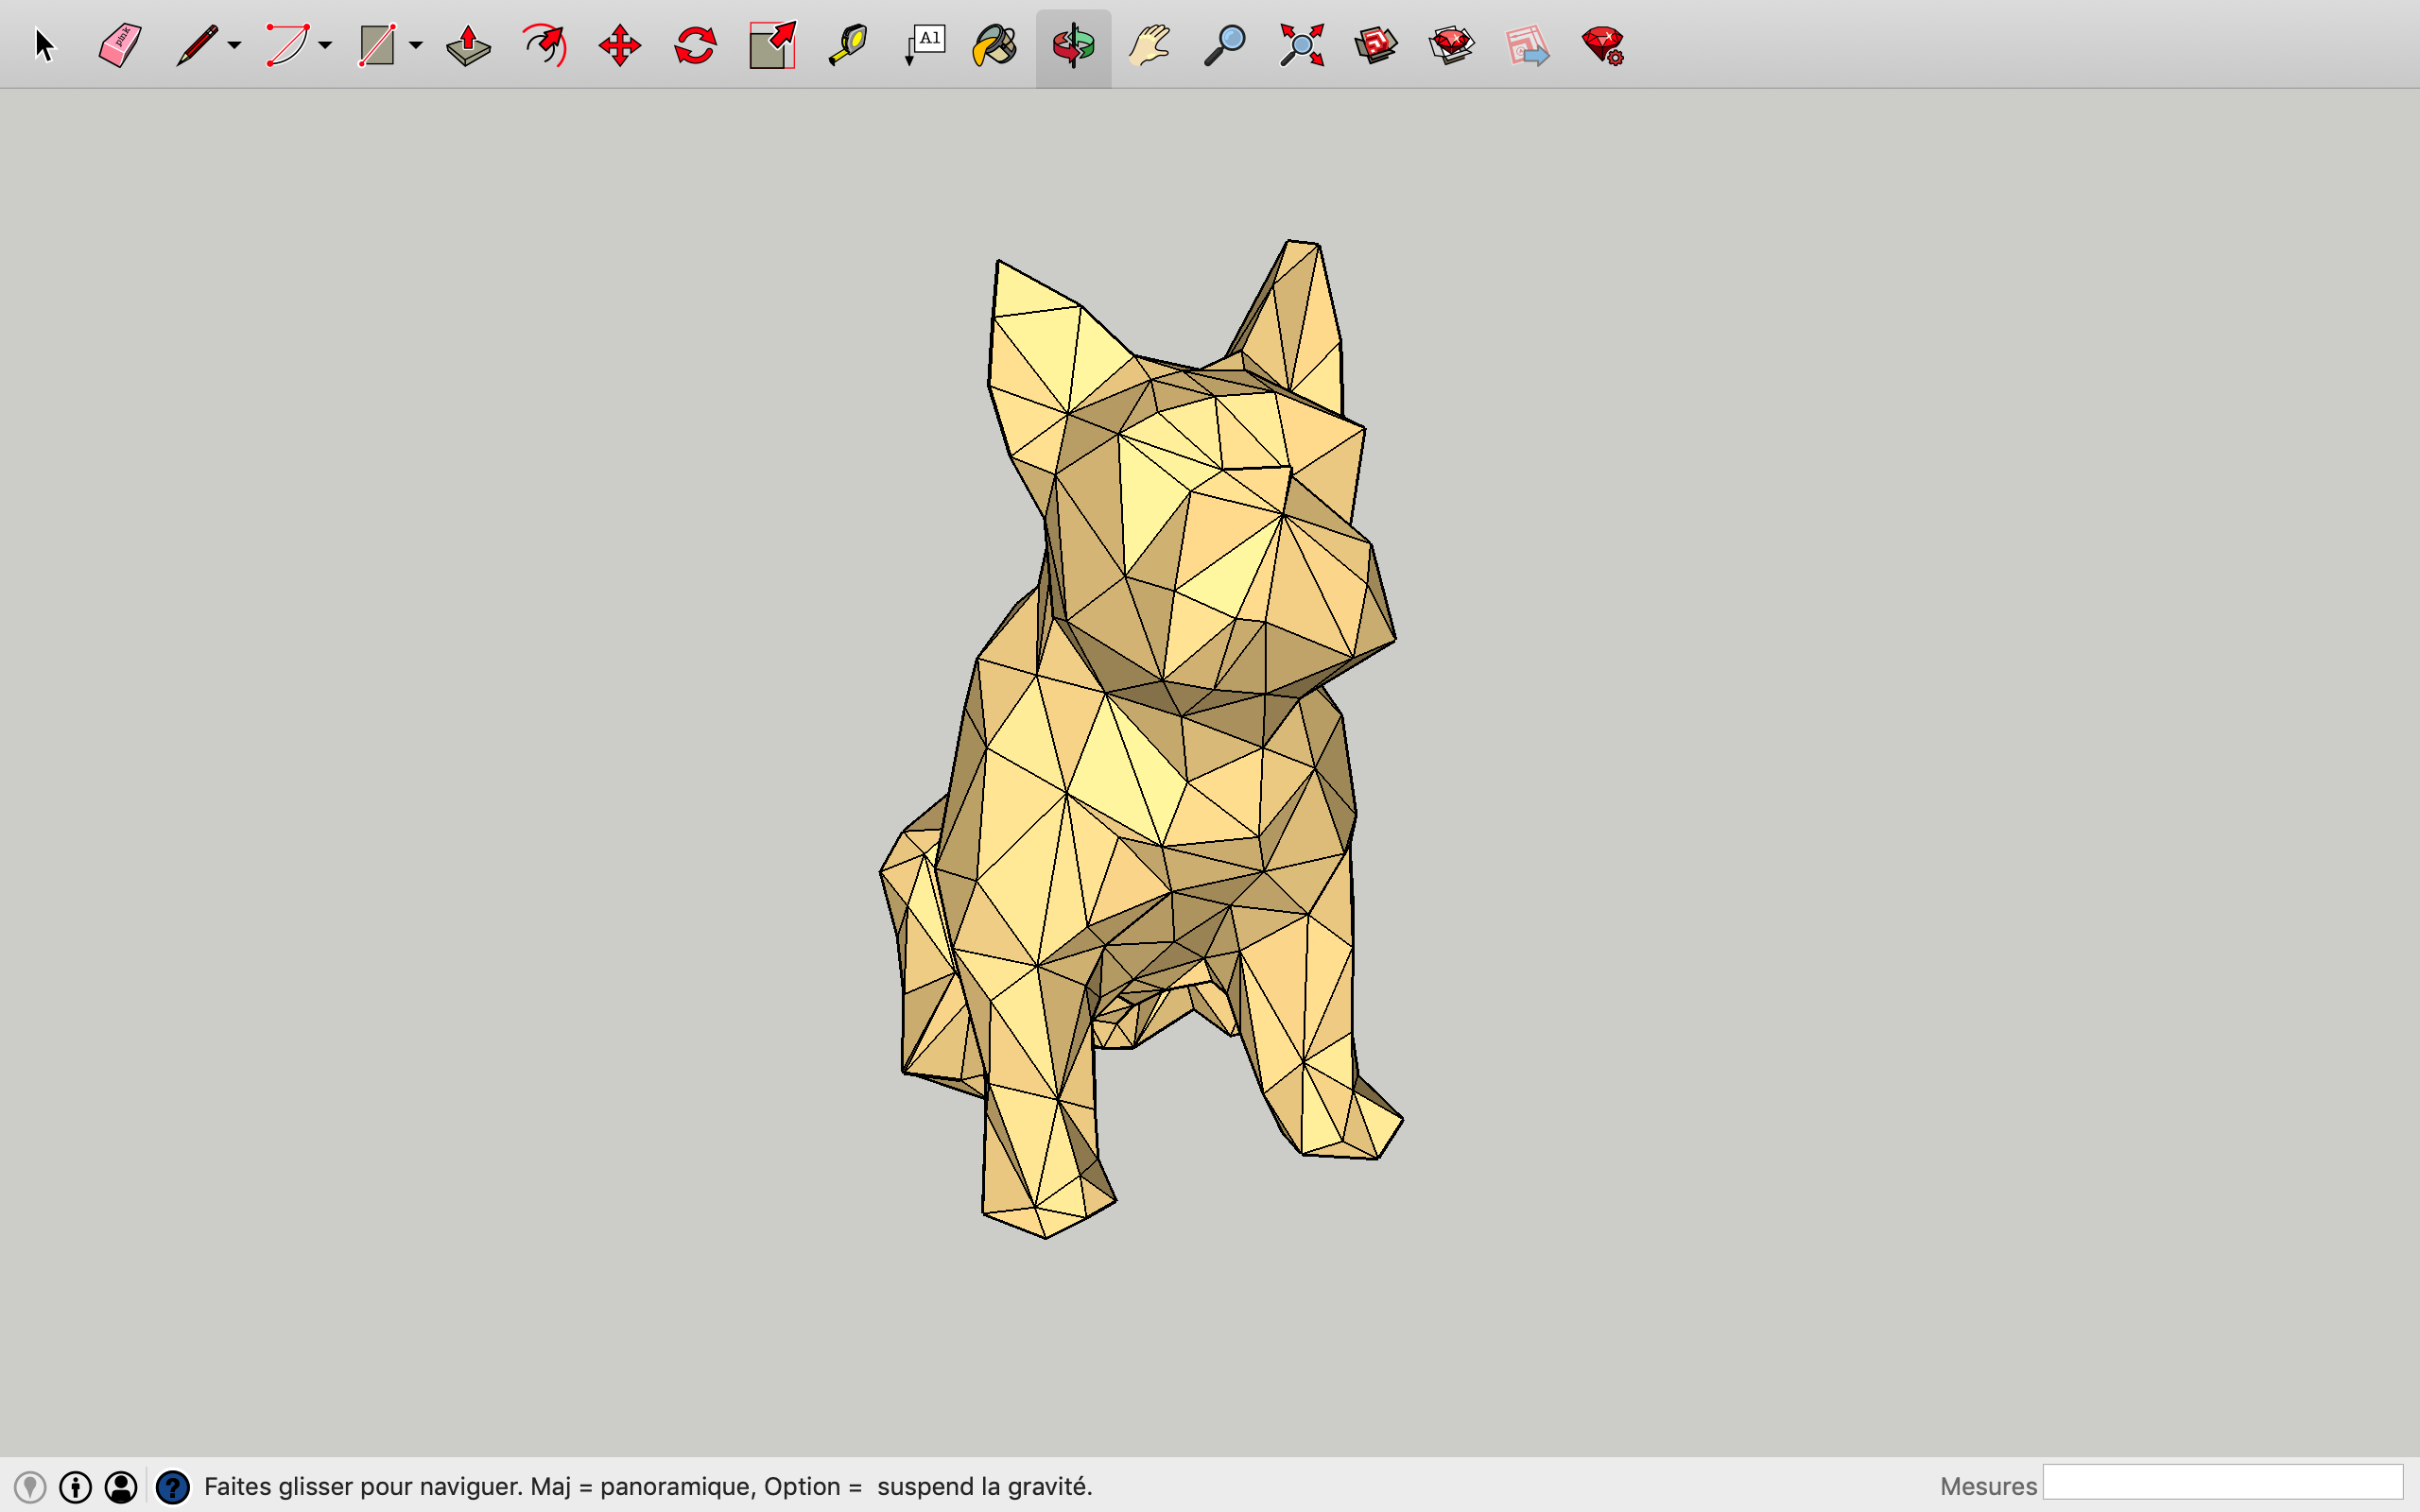Select the arrow Select tool
The image size is (2420, 1512).
coord(44,45)
